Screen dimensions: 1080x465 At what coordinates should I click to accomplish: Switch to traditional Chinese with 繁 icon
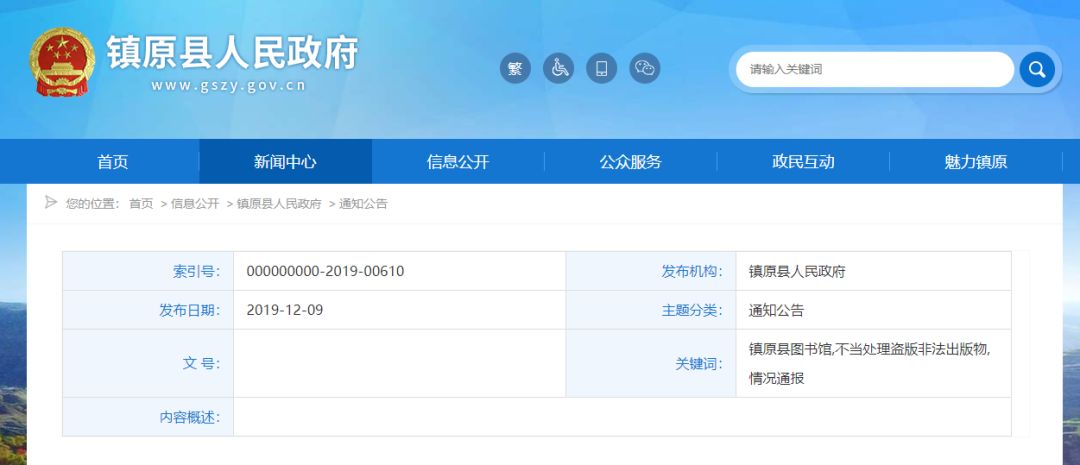click(515, 68)
